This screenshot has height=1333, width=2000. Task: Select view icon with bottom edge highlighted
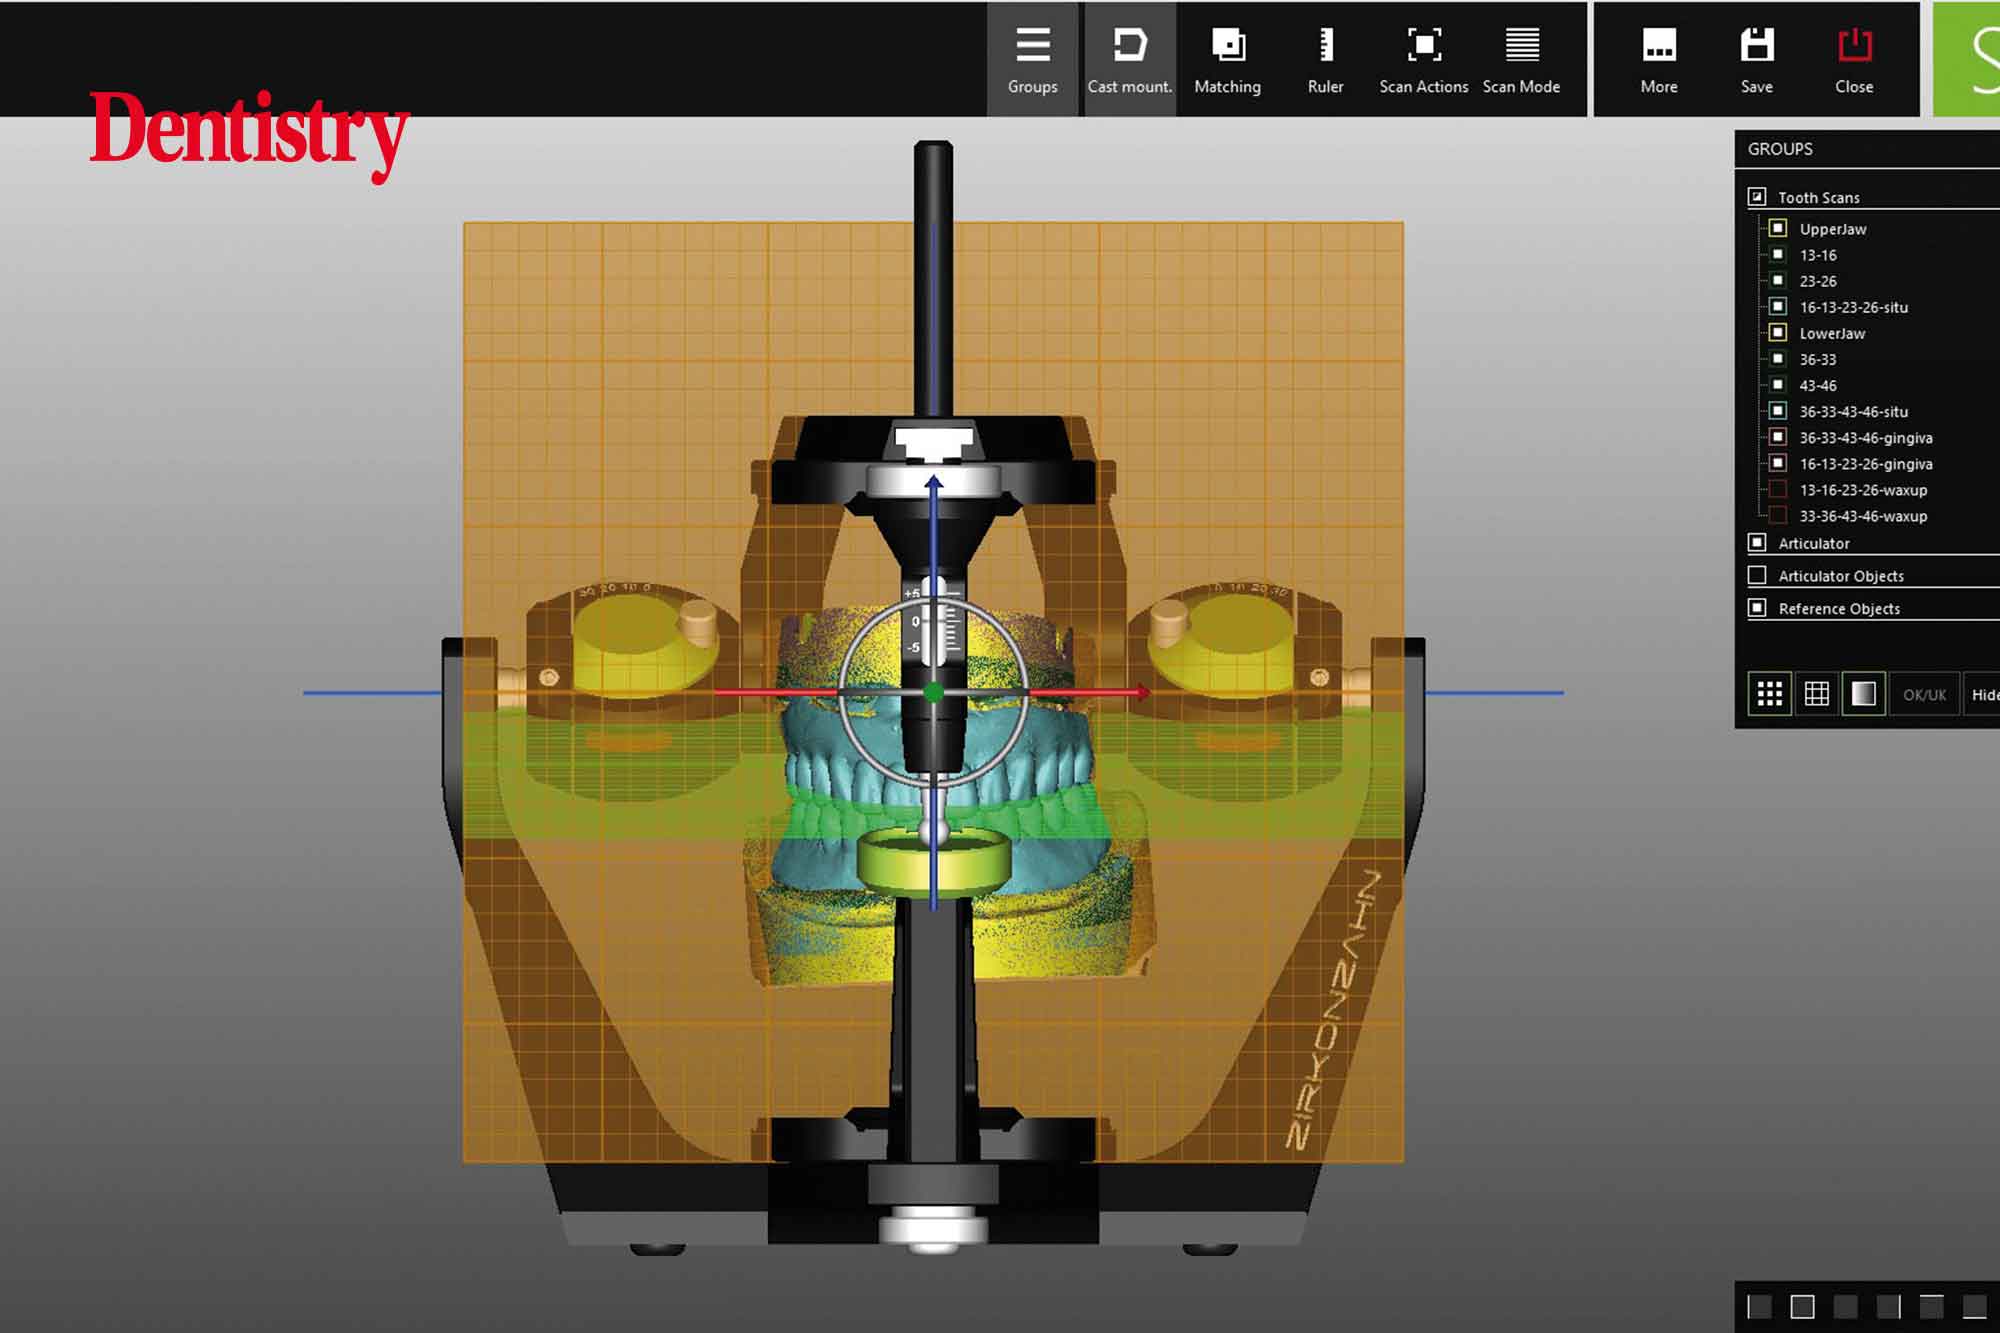1975,1306
